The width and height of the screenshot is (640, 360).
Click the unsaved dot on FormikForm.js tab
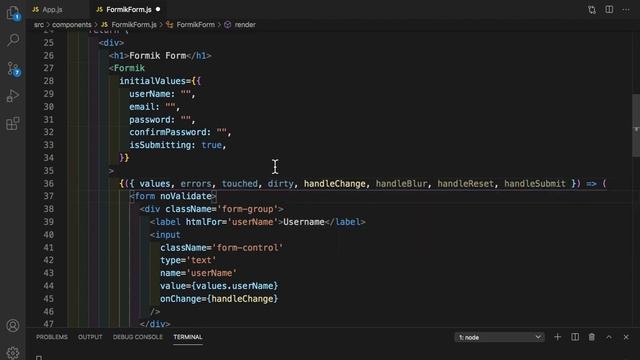click(x=158, y=9)
